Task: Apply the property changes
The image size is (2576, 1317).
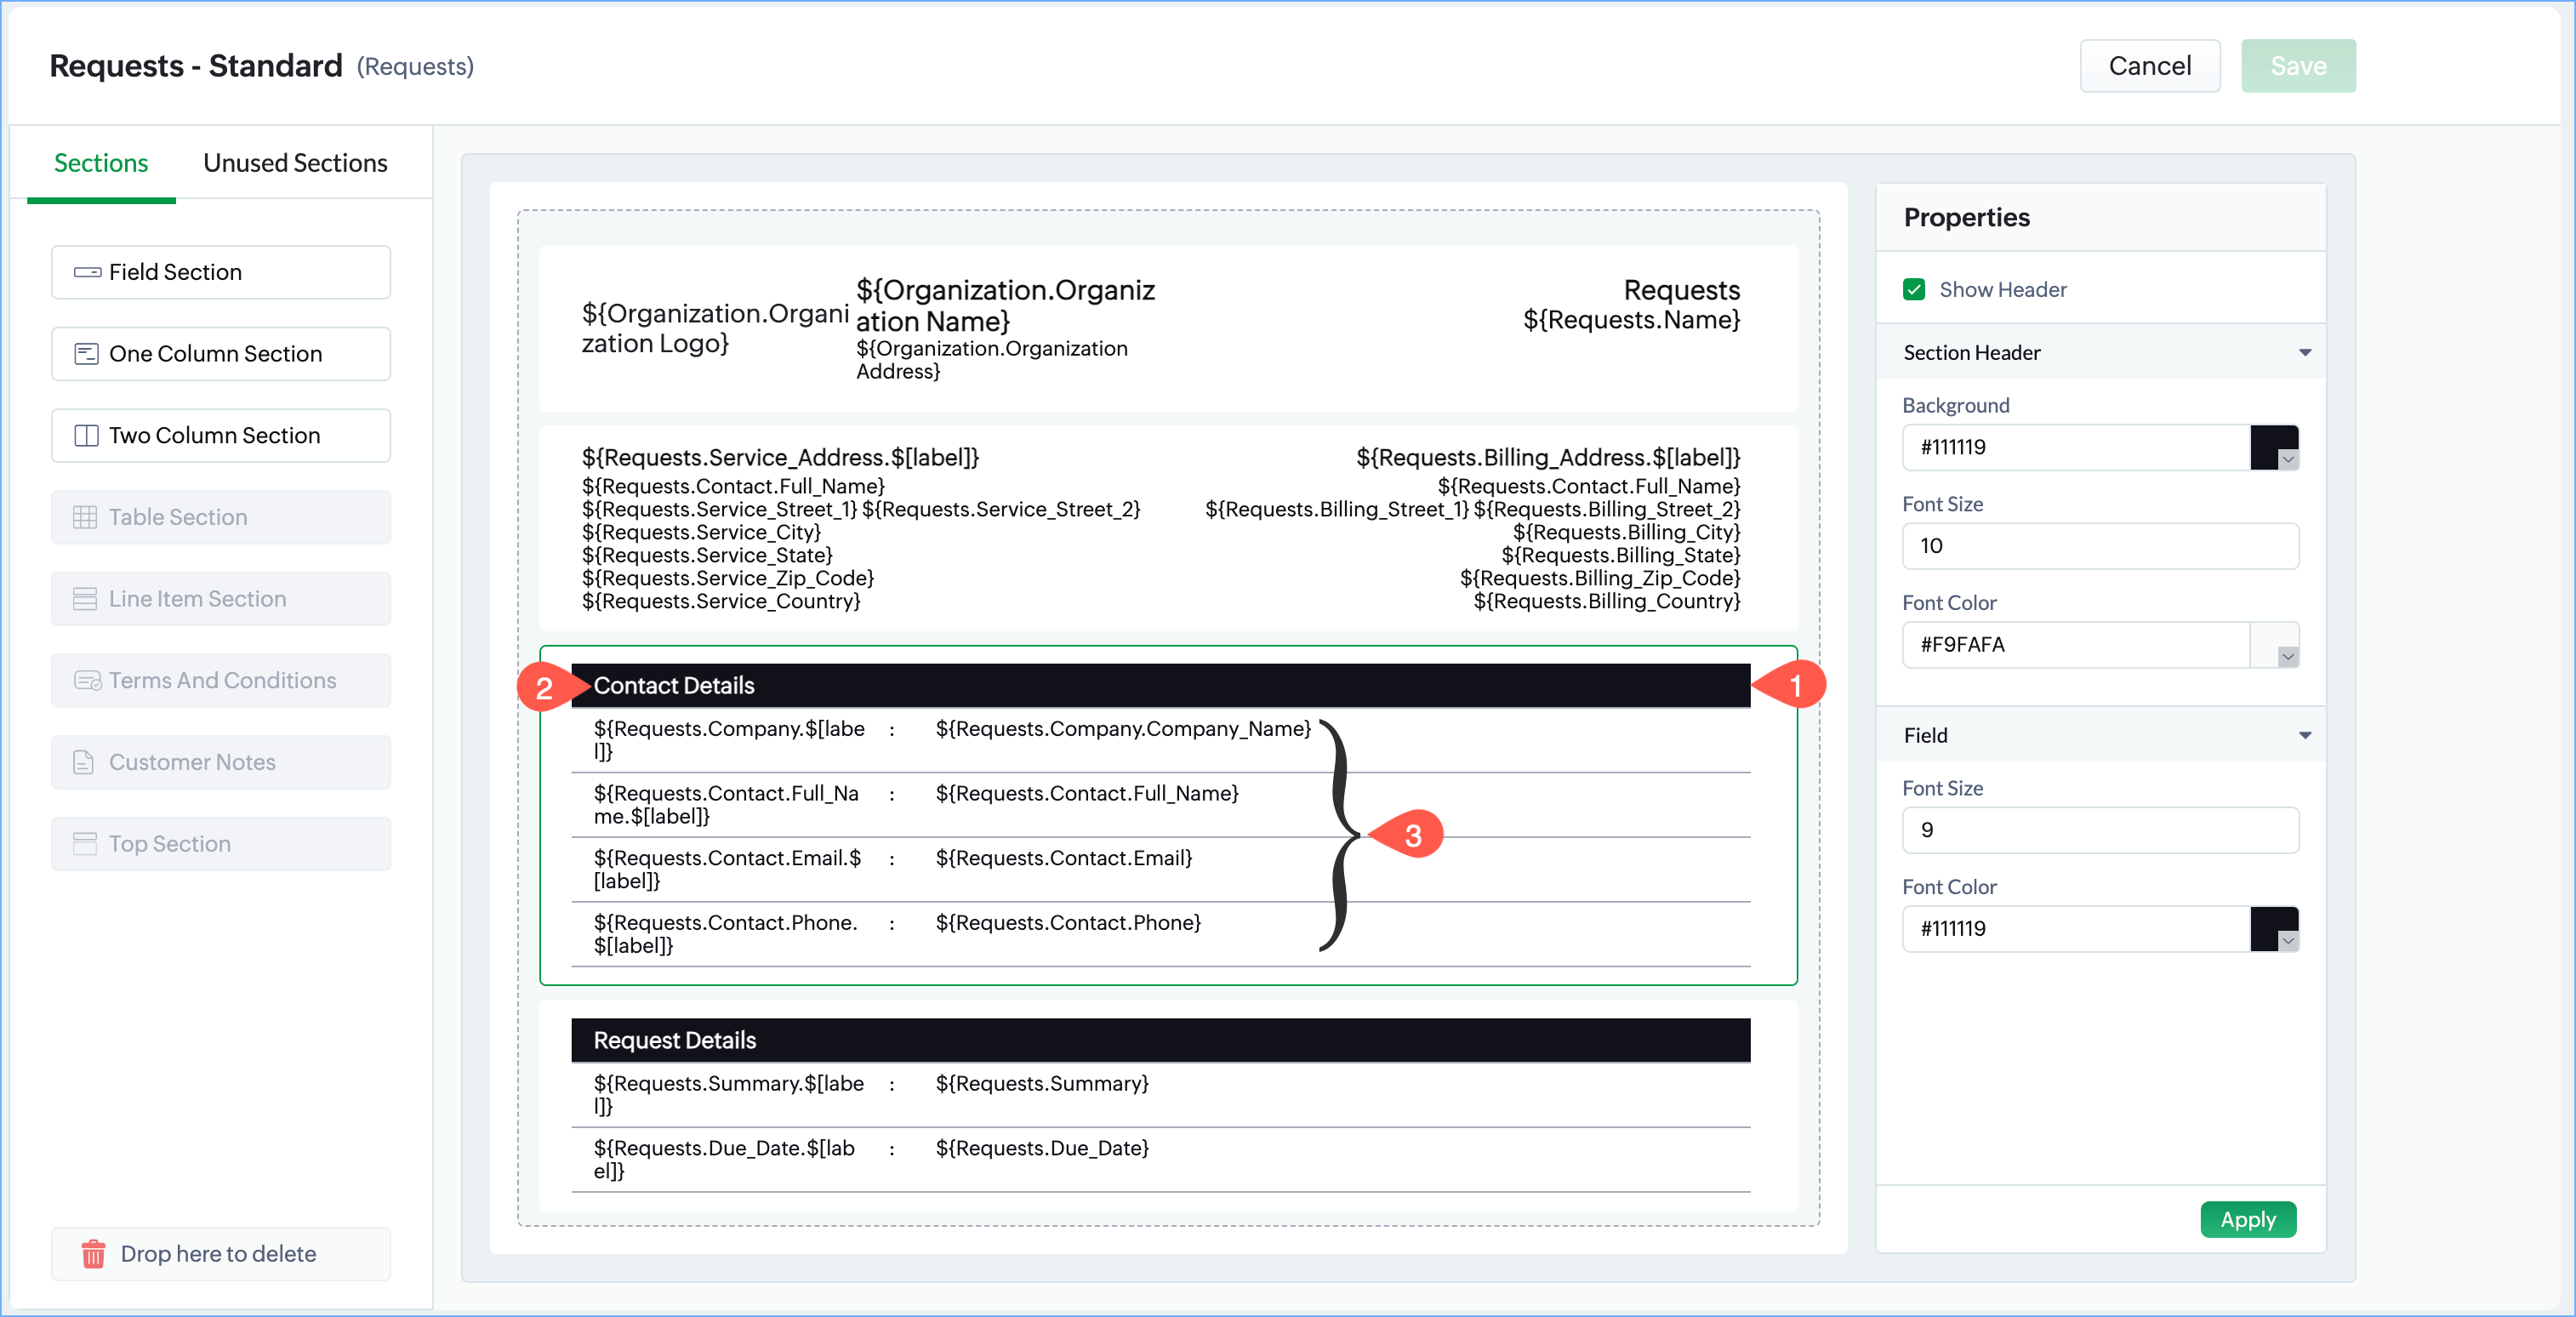Action: point(2247,1219)
